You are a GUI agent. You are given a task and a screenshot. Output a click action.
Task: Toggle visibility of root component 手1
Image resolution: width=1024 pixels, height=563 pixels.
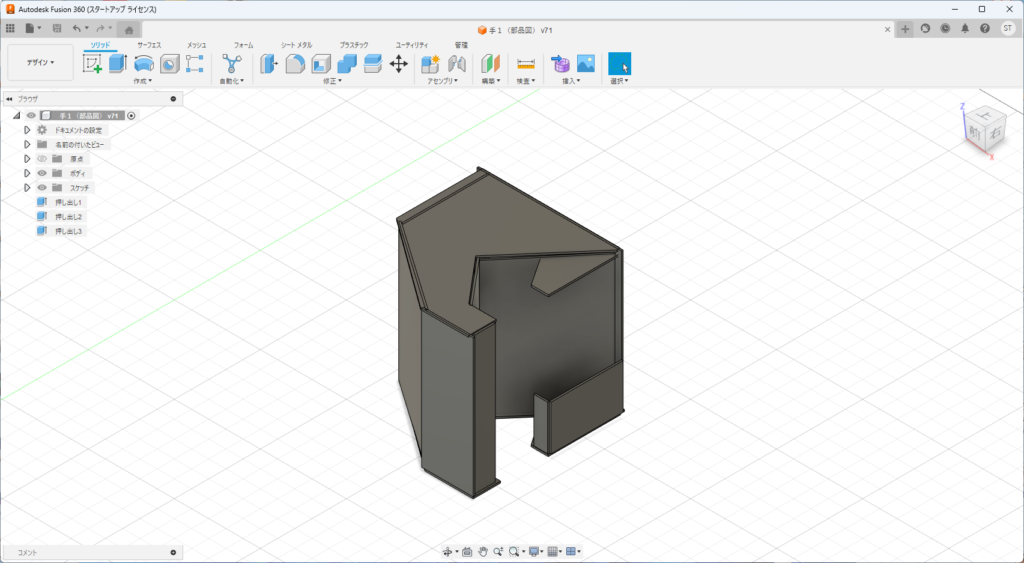coord(31,116)
